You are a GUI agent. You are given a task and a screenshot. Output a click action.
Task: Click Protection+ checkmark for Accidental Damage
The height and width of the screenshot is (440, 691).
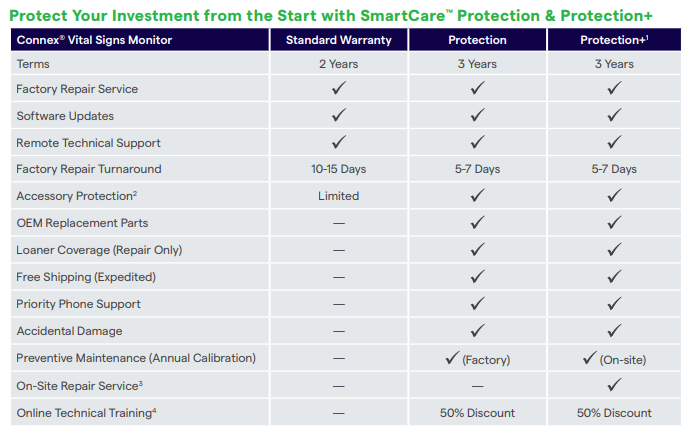click(x=614, y=331)
